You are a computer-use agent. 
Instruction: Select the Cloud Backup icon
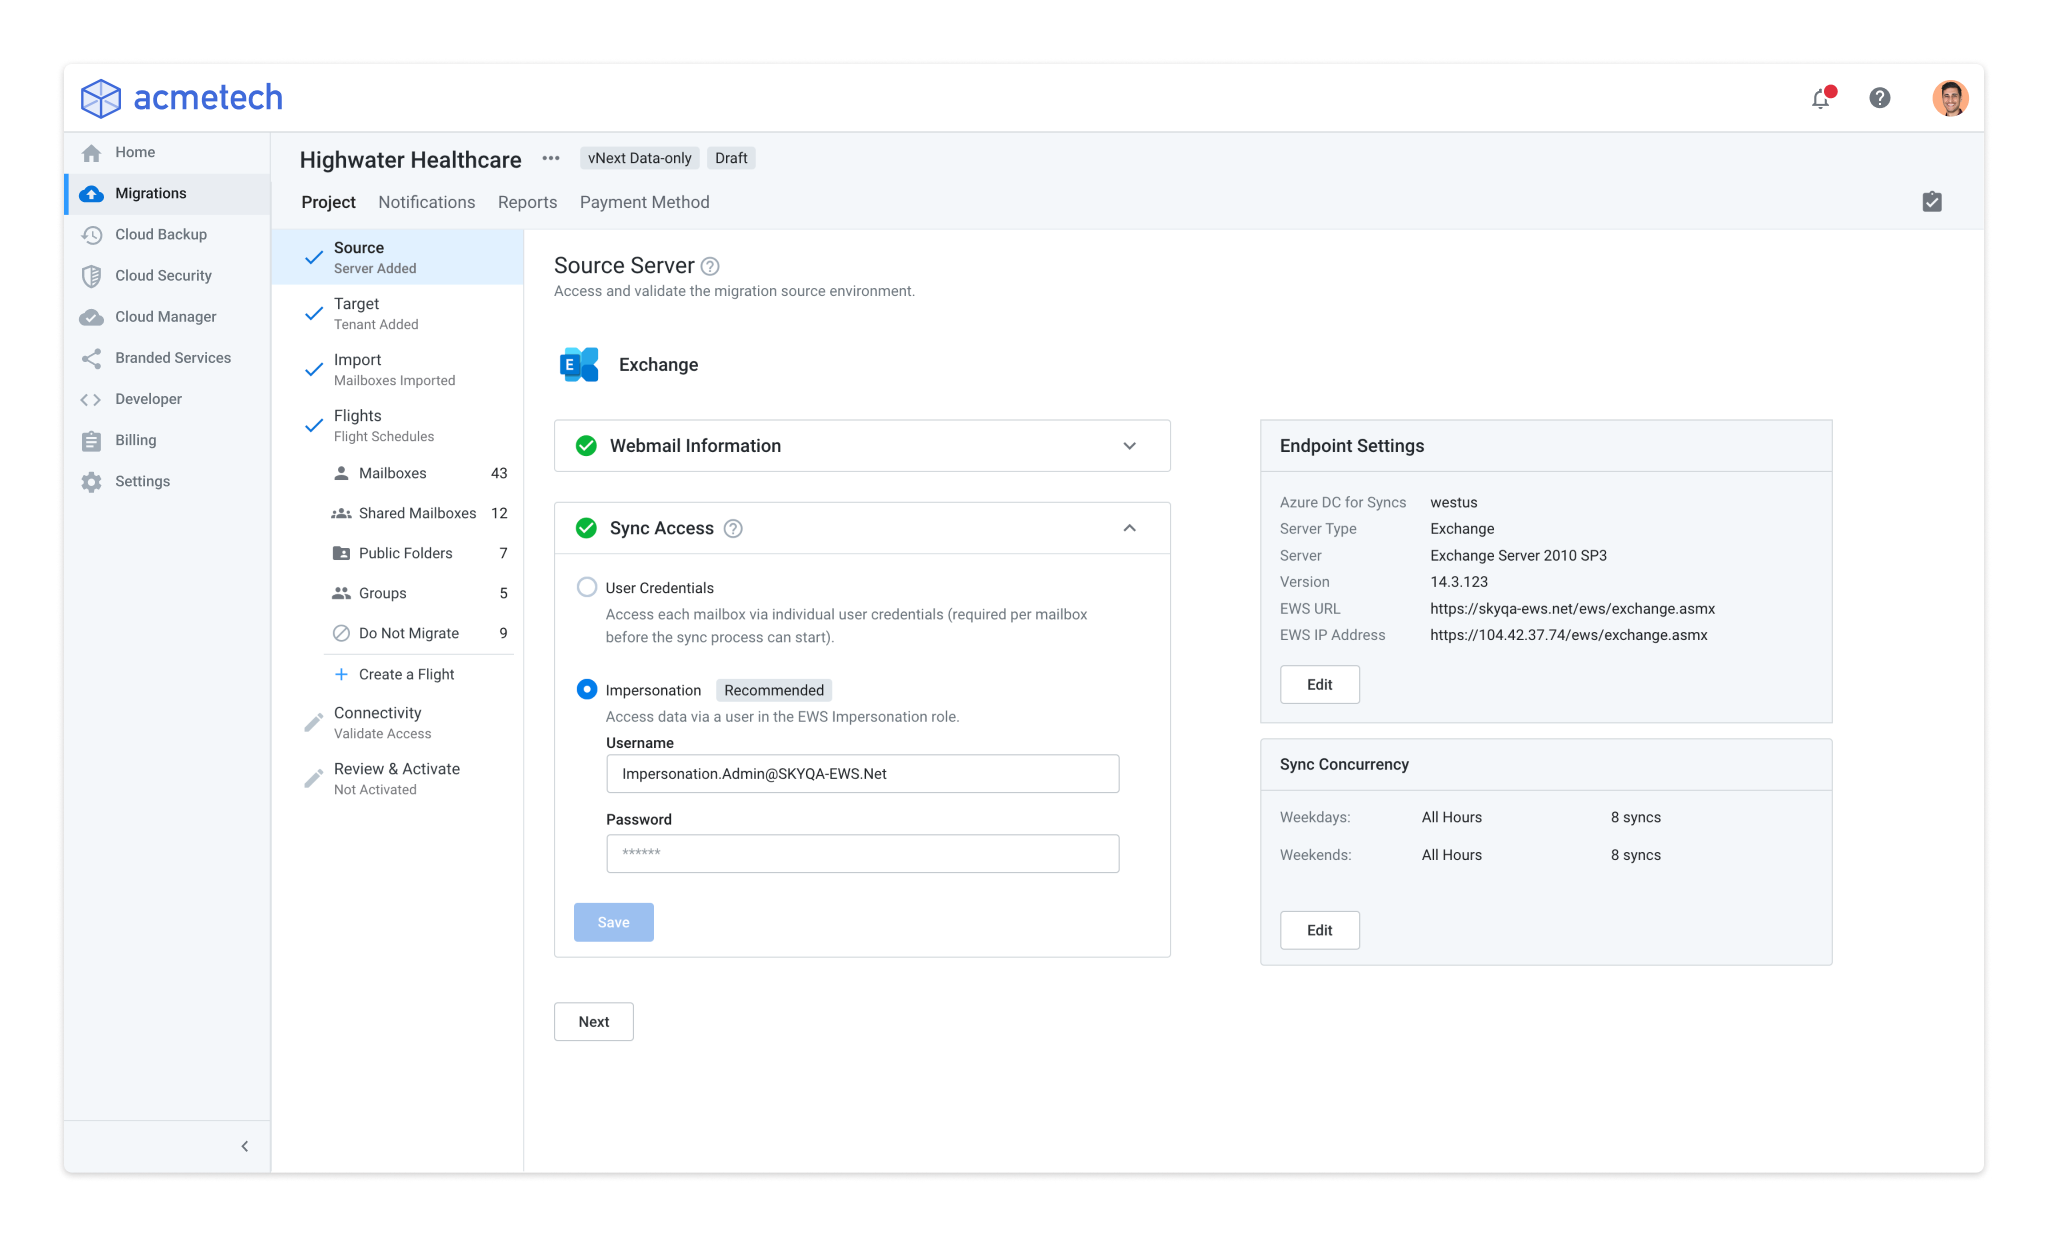92,234
